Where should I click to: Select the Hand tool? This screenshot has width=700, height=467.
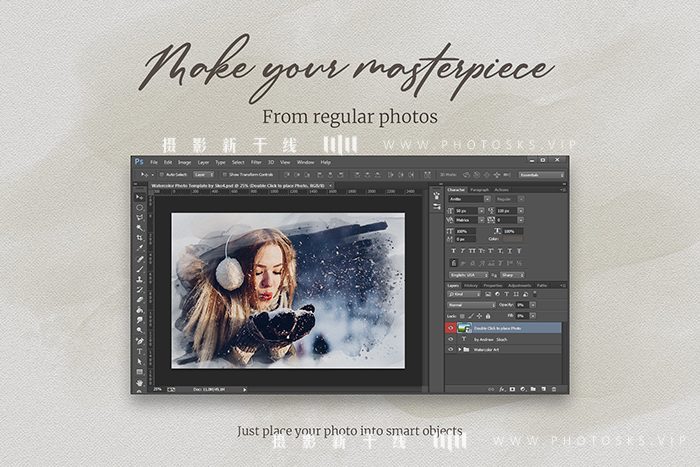[140, 383]
